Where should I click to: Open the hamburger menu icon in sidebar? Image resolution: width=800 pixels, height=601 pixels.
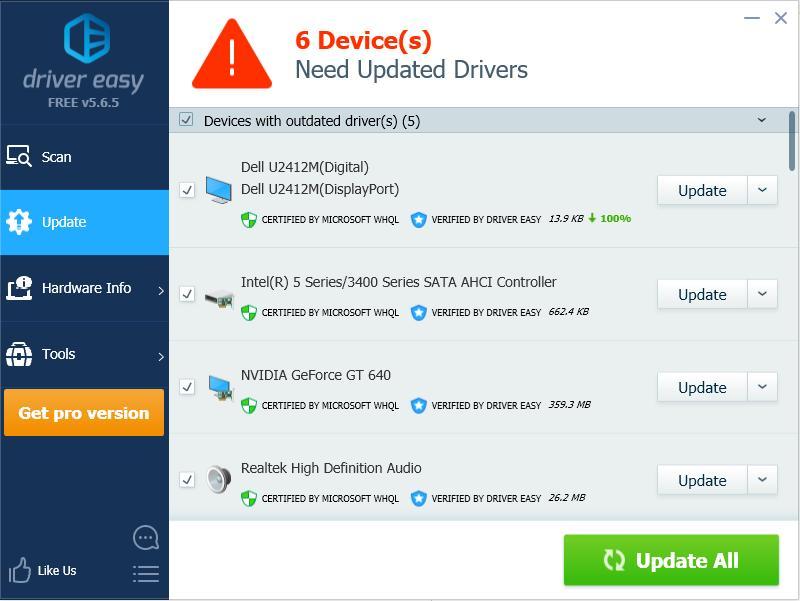tap(146, 573)
